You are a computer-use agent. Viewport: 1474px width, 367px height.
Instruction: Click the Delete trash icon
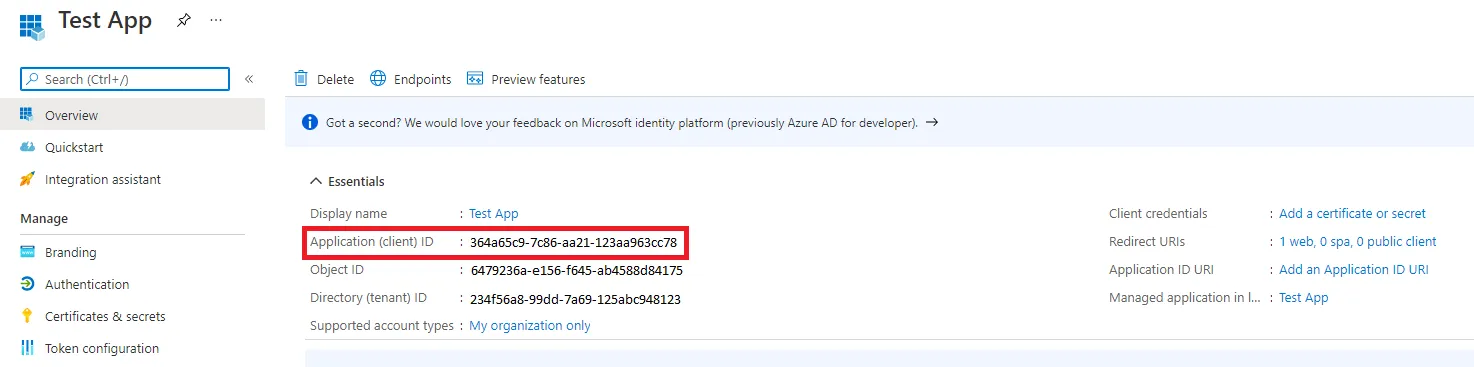[301, 79]
